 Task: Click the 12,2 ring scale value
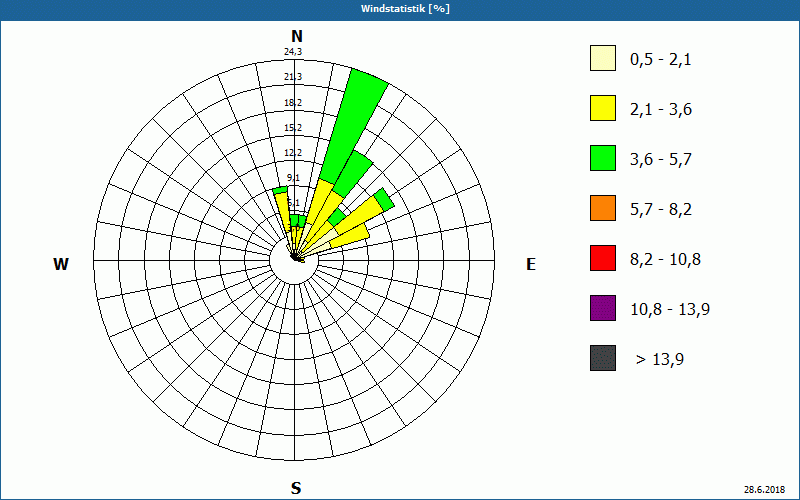[x=293, y=153]
